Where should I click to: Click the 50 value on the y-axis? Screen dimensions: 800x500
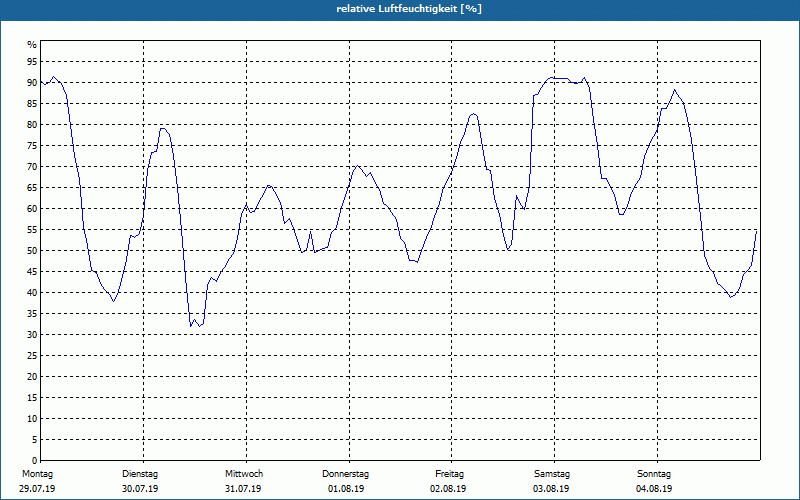point(32,251)
